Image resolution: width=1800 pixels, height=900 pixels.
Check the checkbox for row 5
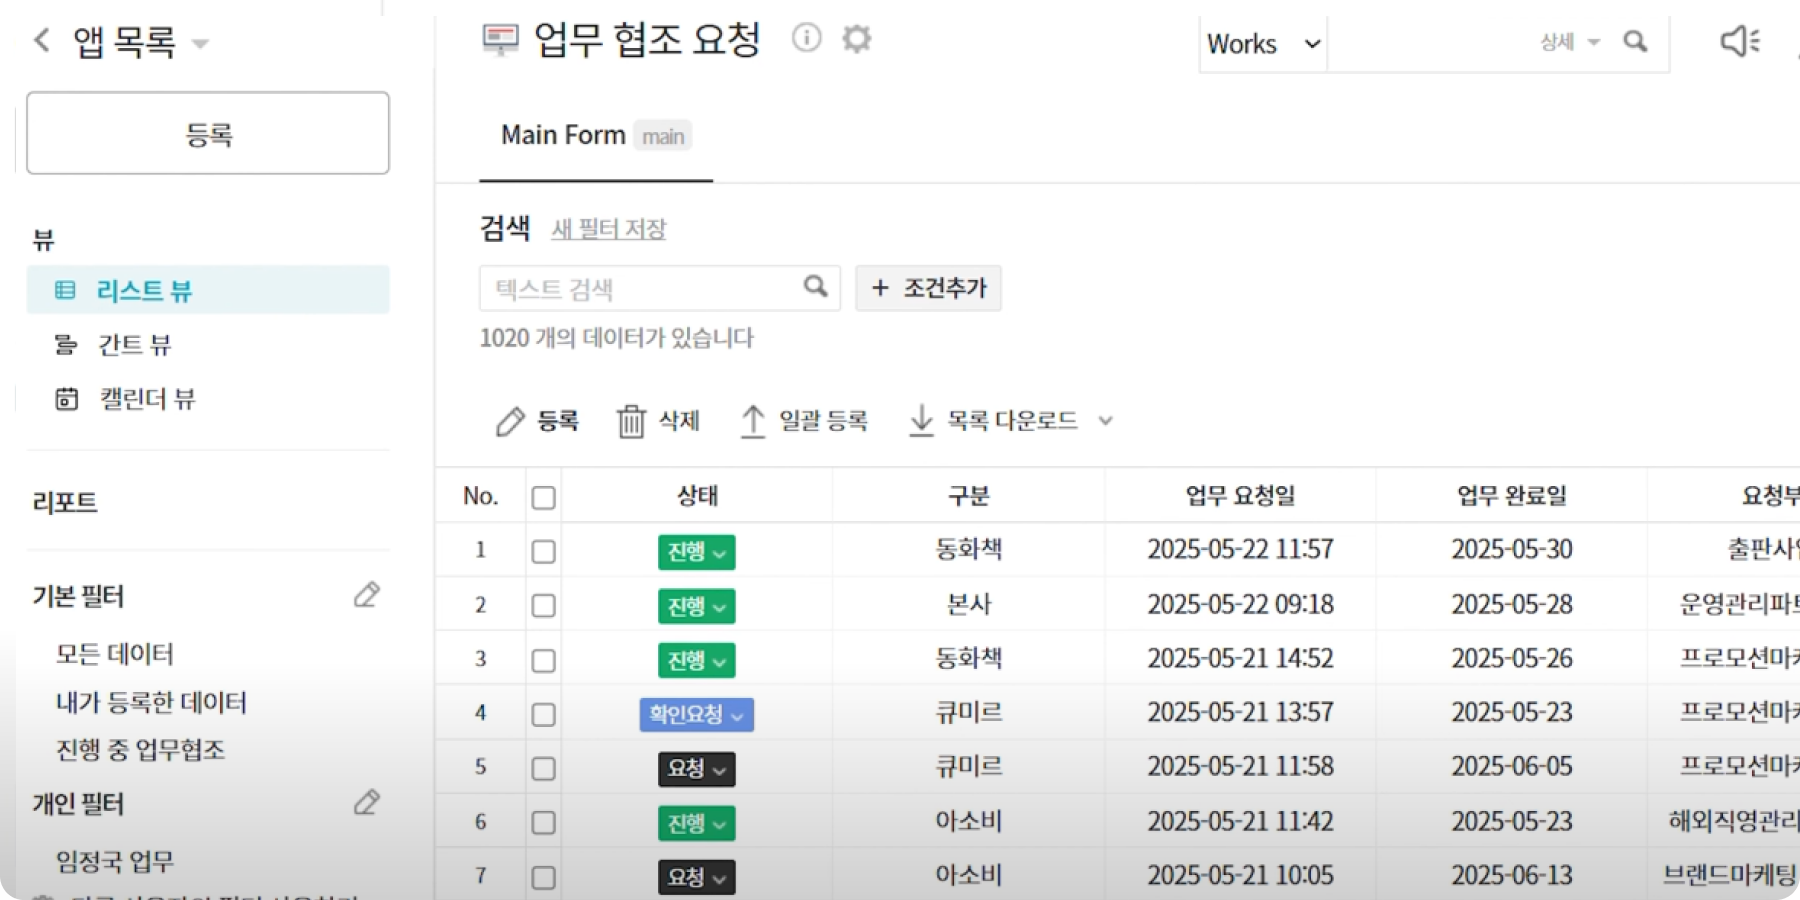(x=543, y=768)
